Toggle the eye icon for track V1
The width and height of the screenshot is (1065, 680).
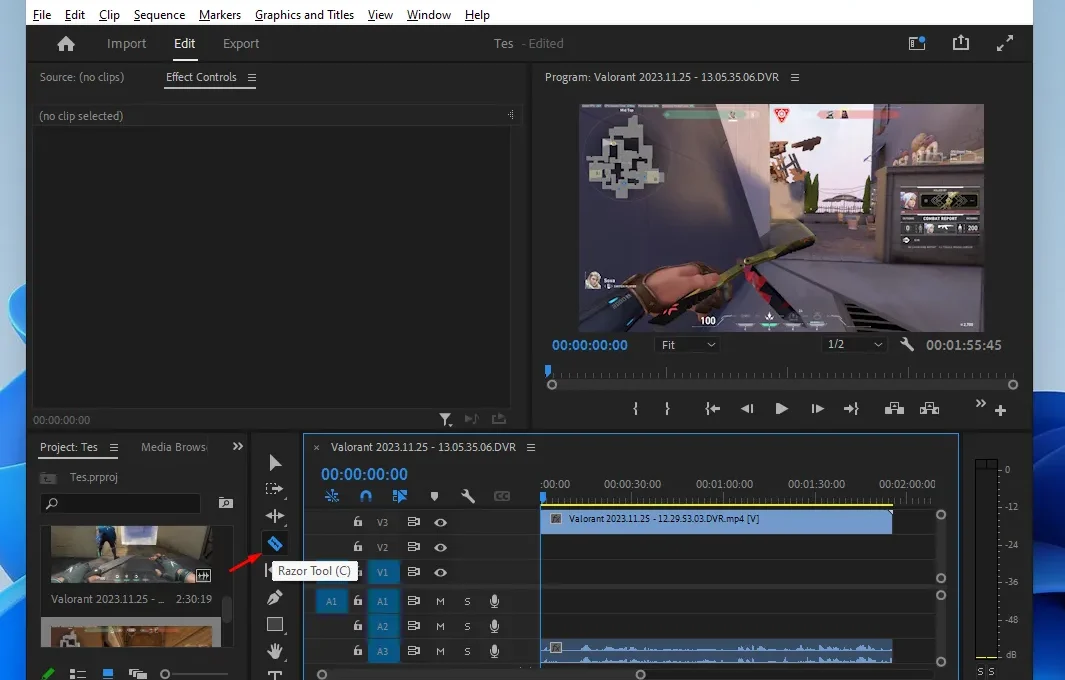(x=440, y=573)
